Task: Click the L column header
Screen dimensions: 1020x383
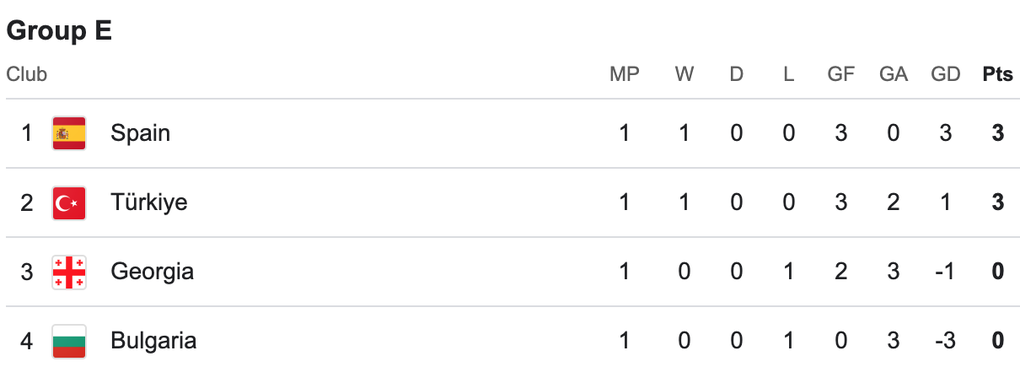Action: point(788,75)
